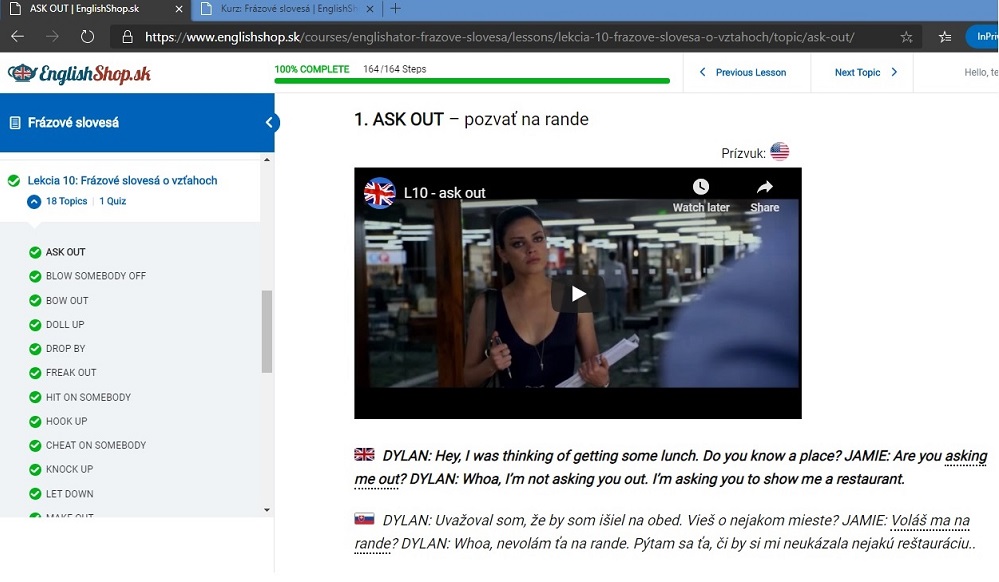Viewport: 999px width, 582px height.
Task: Click the checkmark next to FREAK OUT
Action: pyautogui.click(x=35, y=373)
